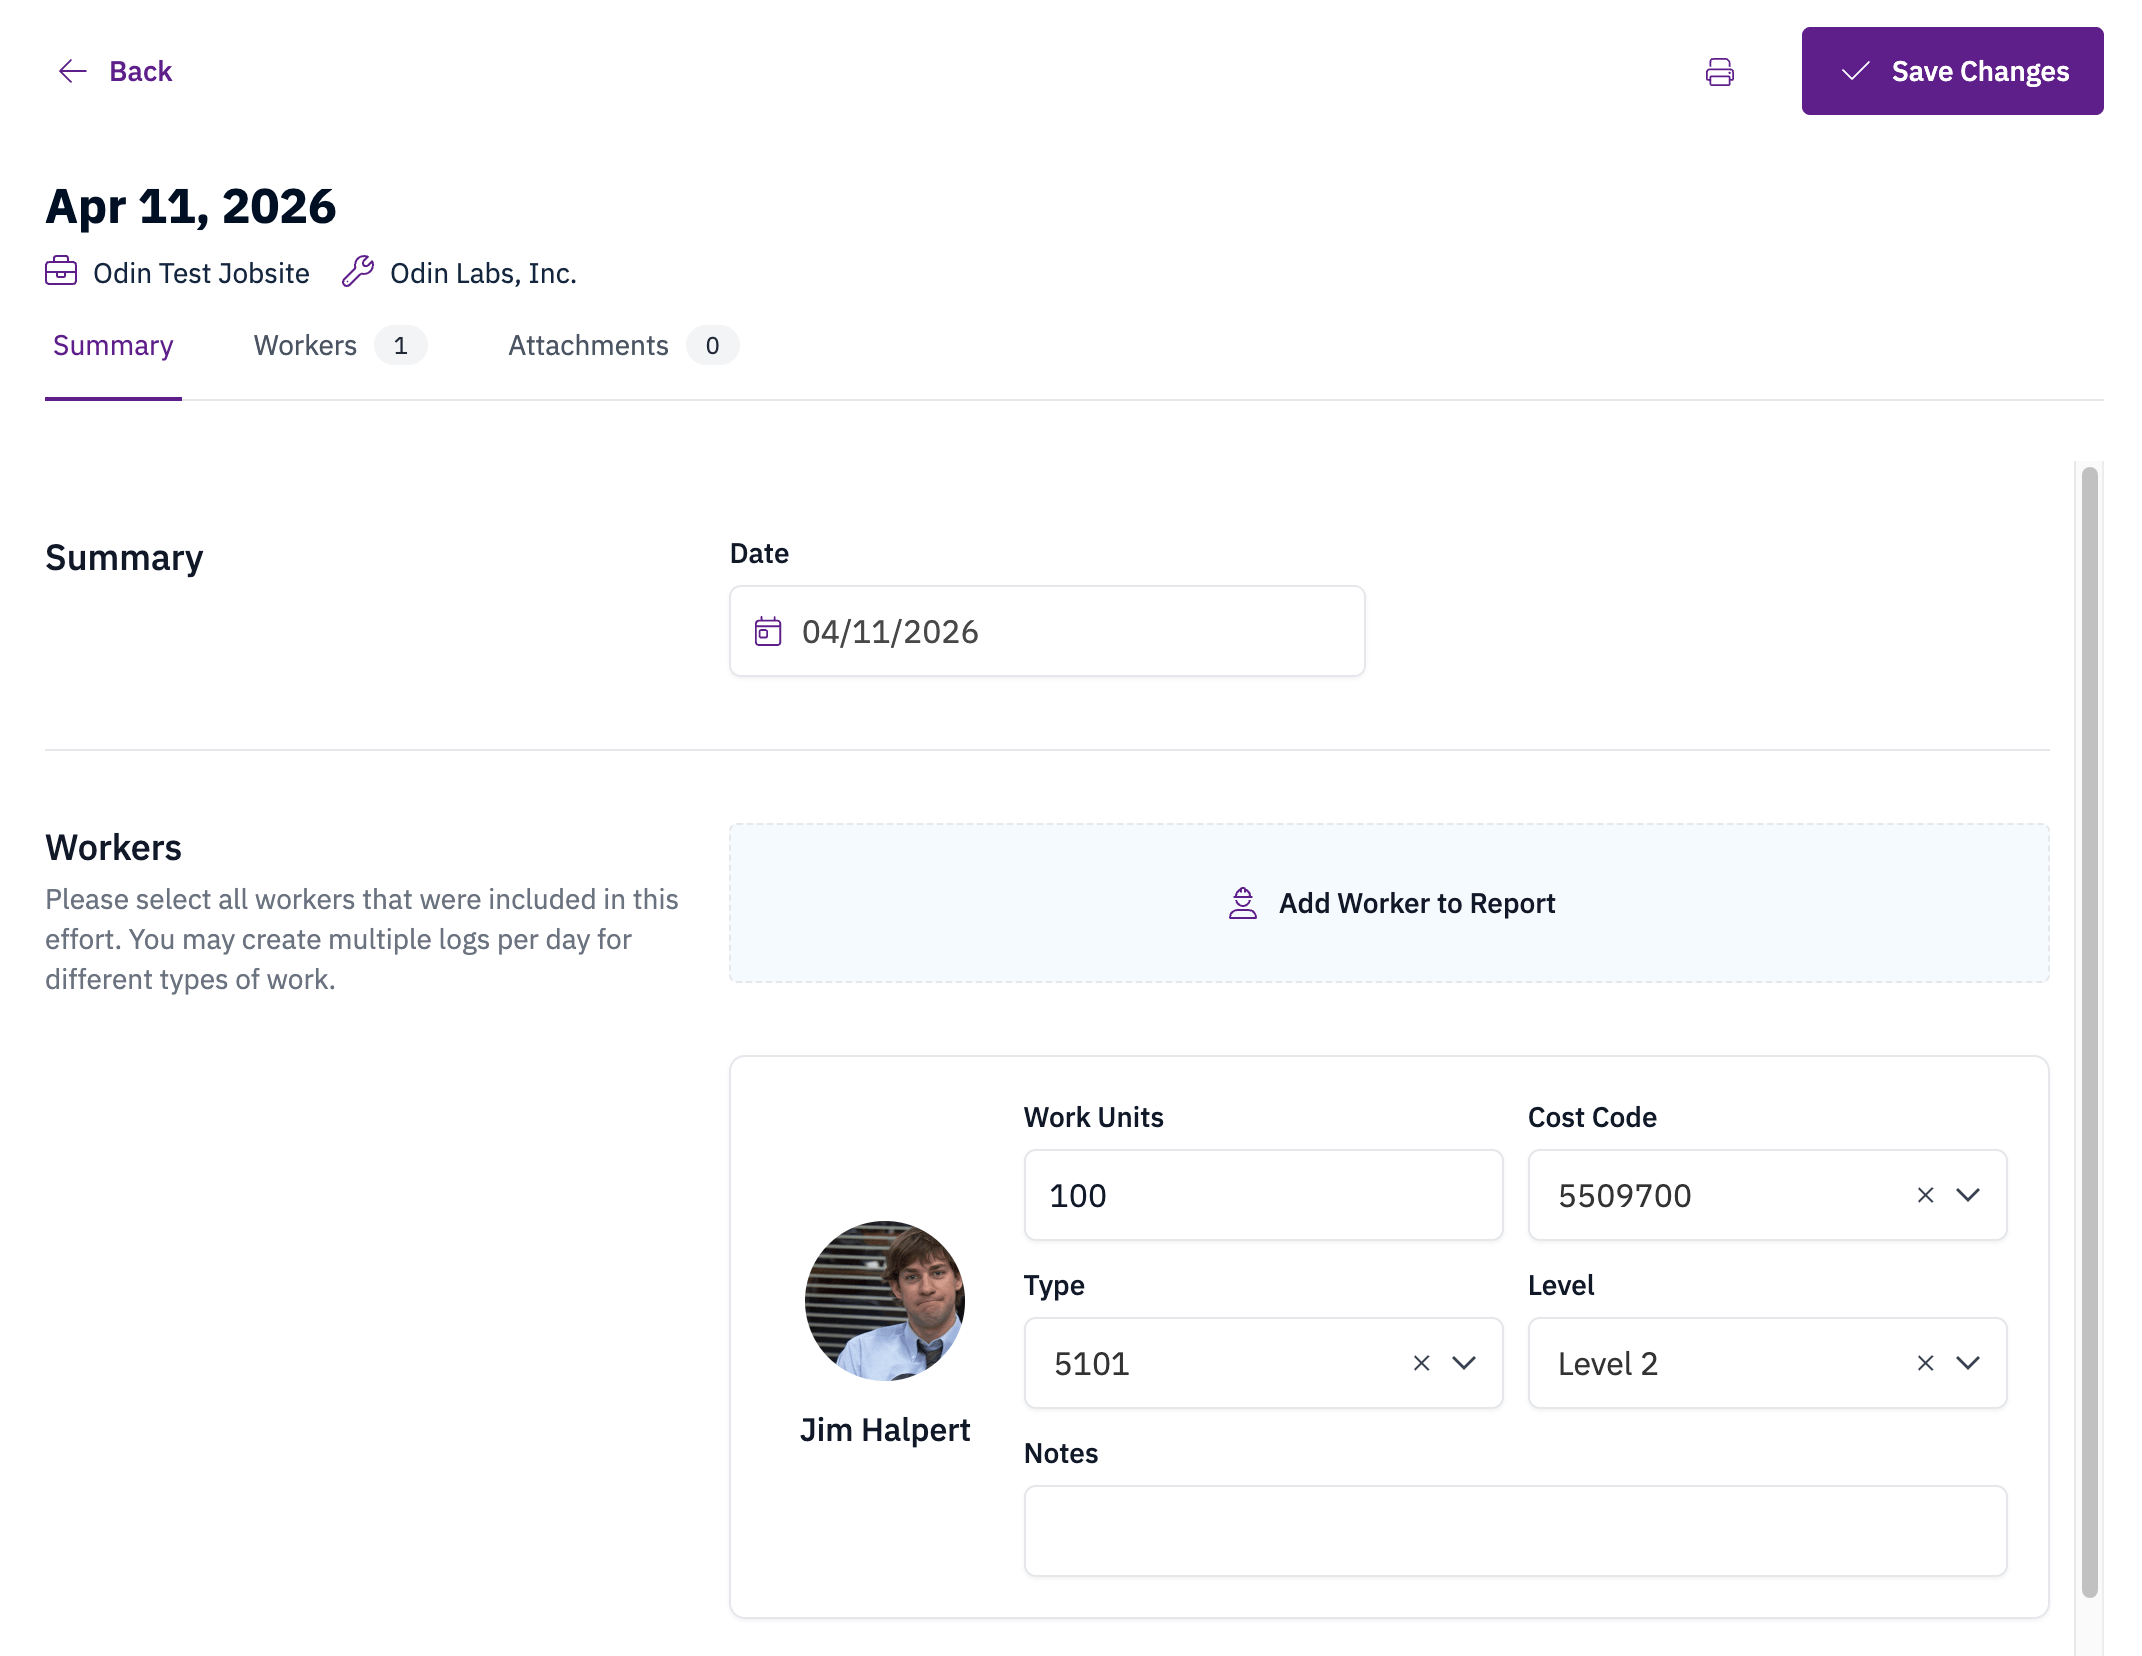The height and width of the screenshot is (1656, 2142).
Task: Click the Level 2 value text
Action: (1608, 1363)
